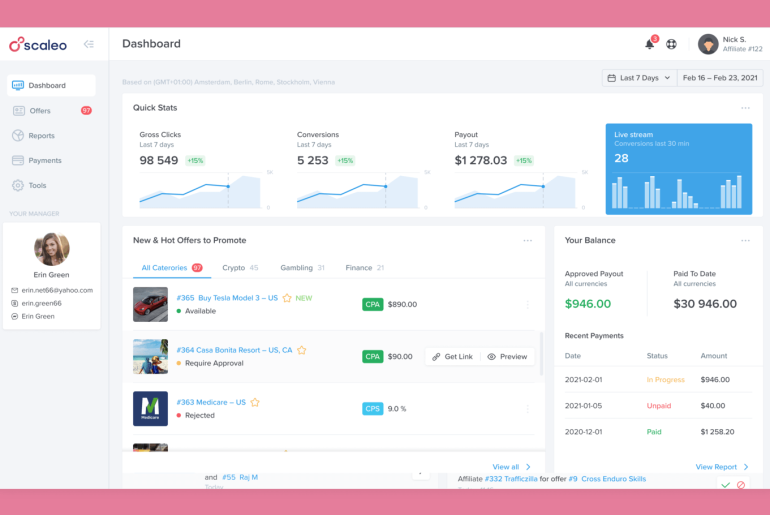Approve request with green check icon
Image resolution: width=770 pixels, height=515 pixels.
725,485
